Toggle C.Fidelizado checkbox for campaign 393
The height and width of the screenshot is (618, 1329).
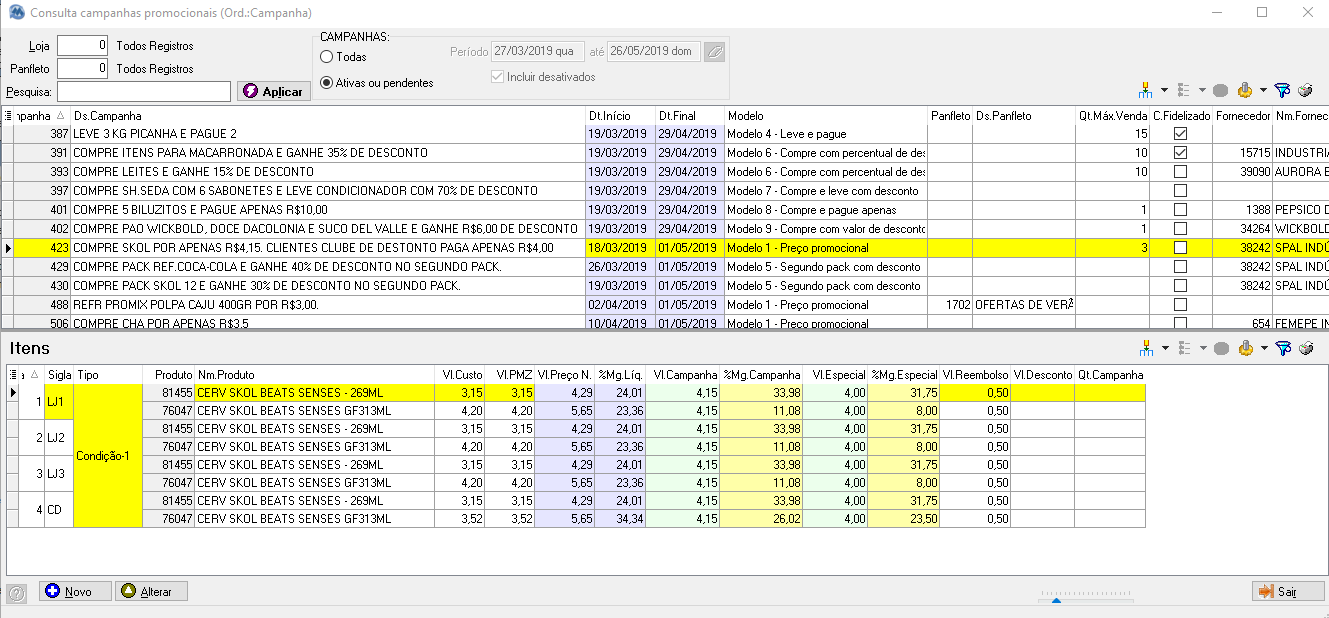(1180, 172)
